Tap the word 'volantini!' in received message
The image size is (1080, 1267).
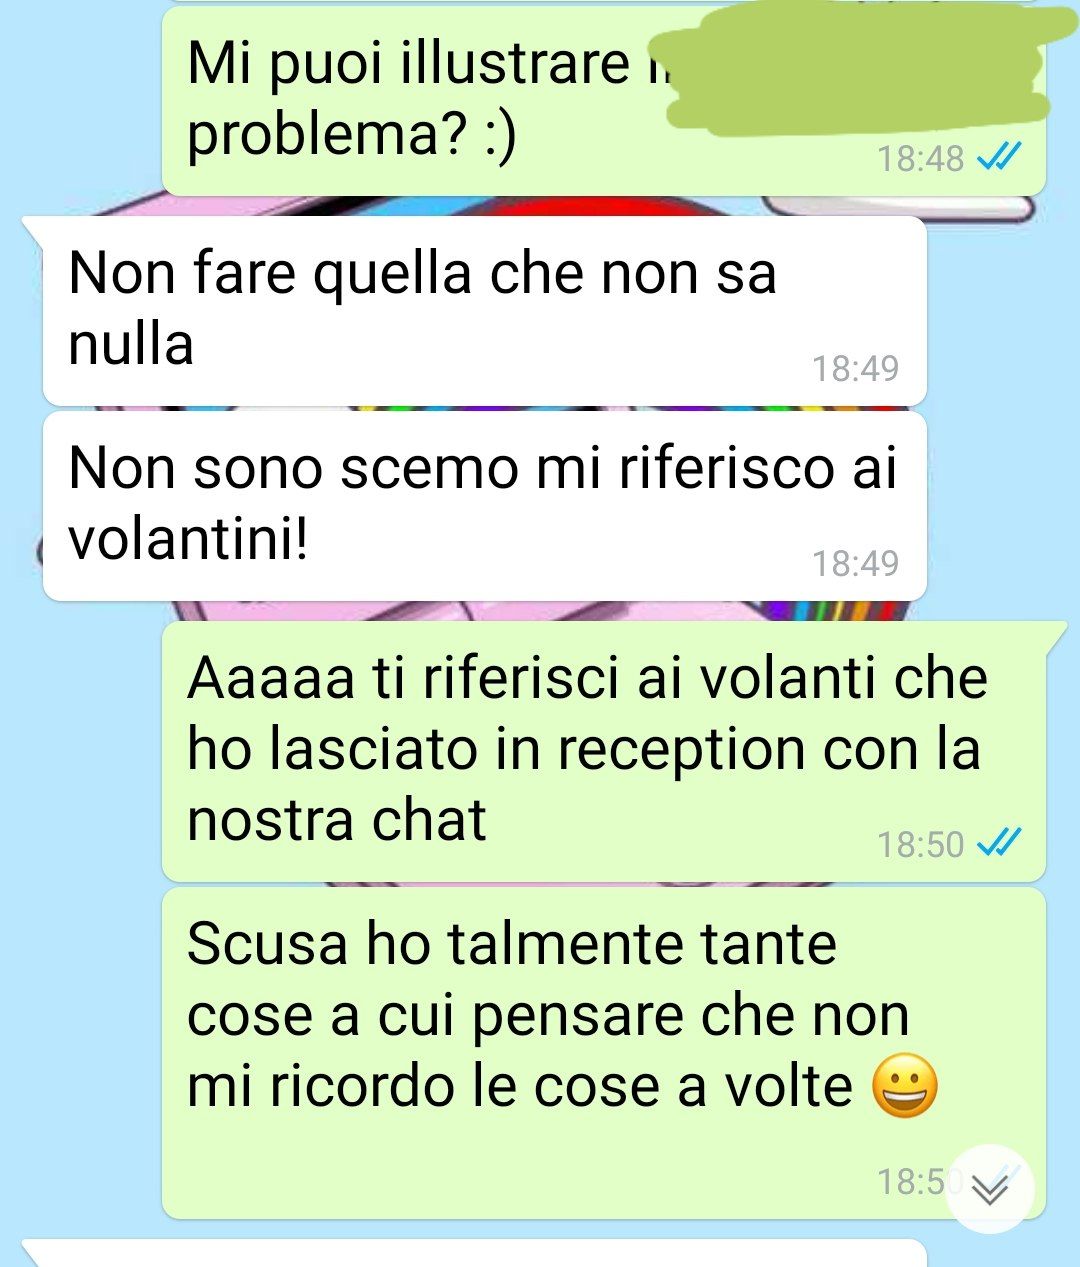(187, 541)
